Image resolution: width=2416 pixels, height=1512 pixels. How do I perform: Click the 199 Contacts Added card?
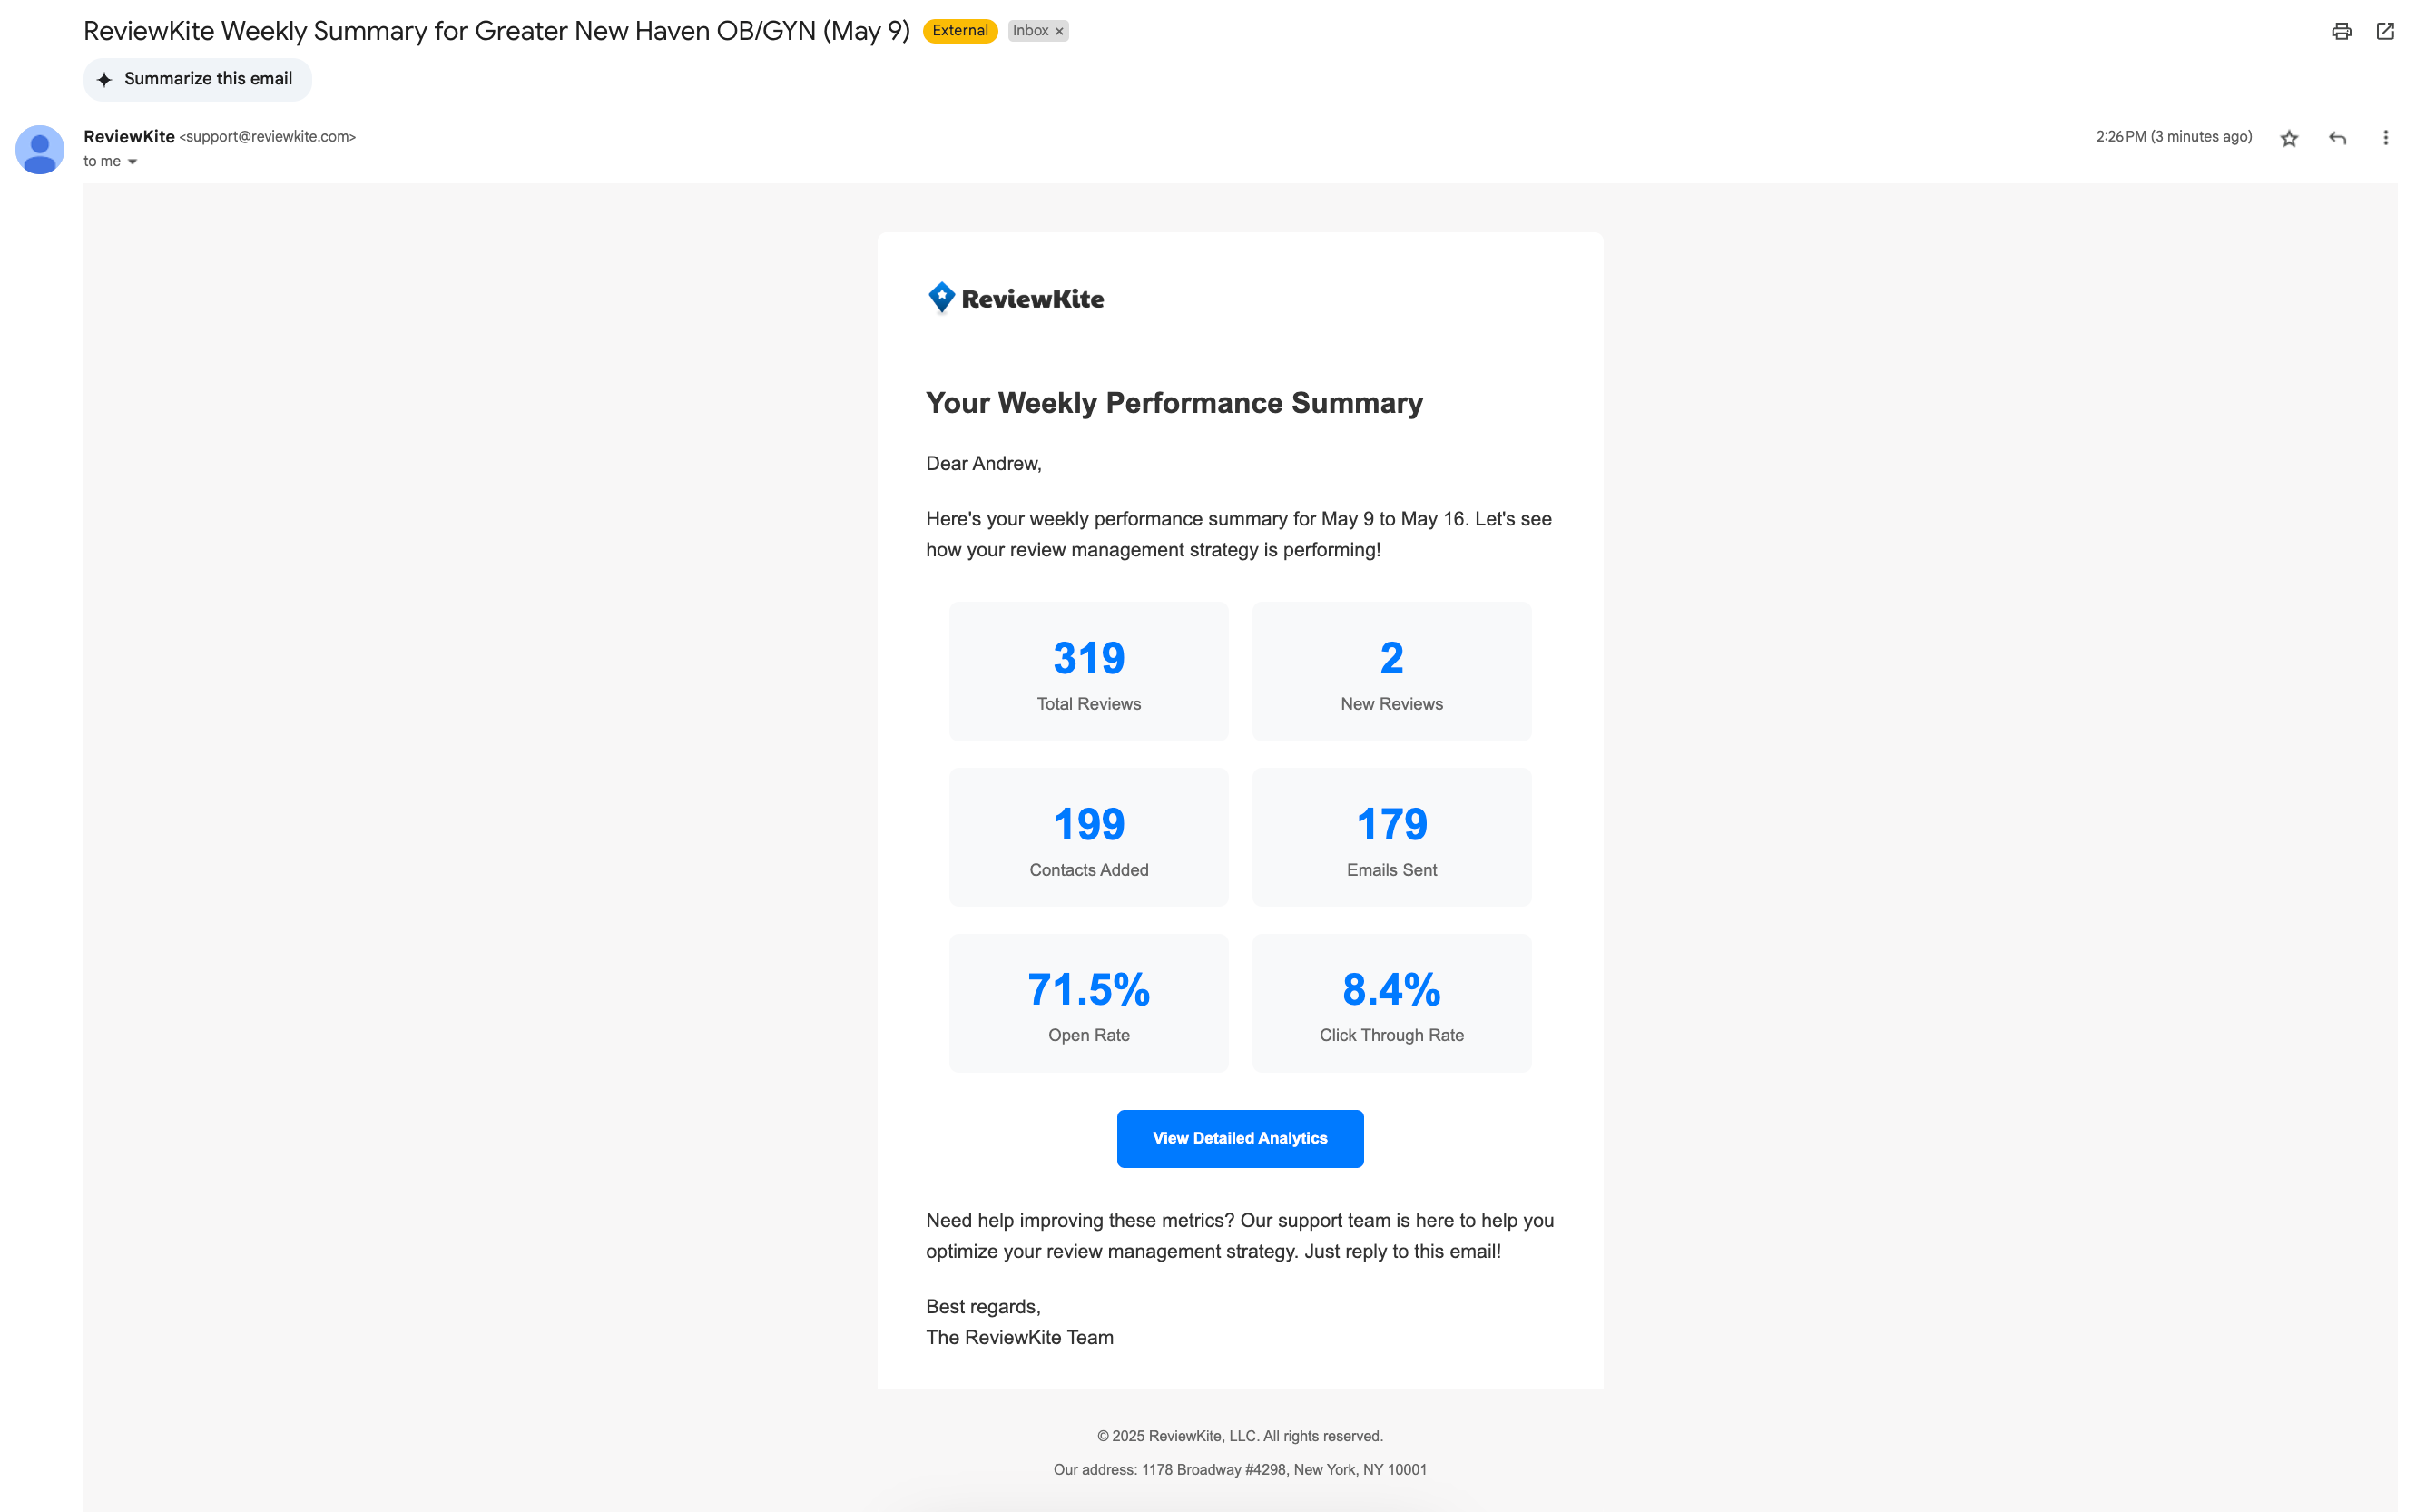pos(1089,837)
